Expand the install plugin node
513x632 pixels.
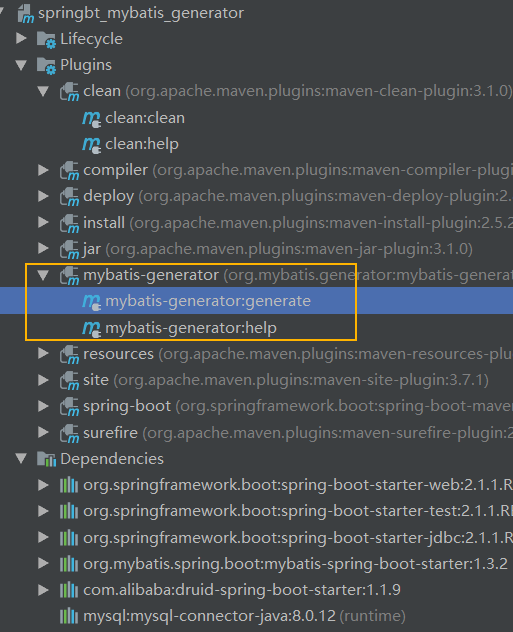(44, 222)
